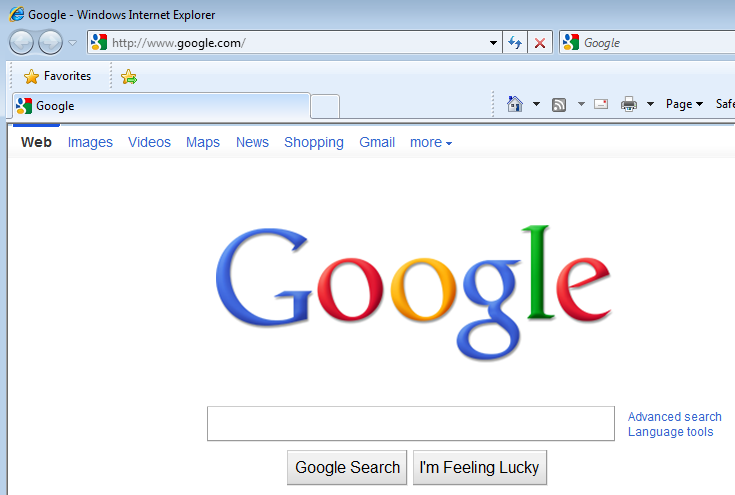Open the blank new tab button
Image resolution: width=735 pixels, height=495 pixels.
pyautogui.click(x=325, y=106)
